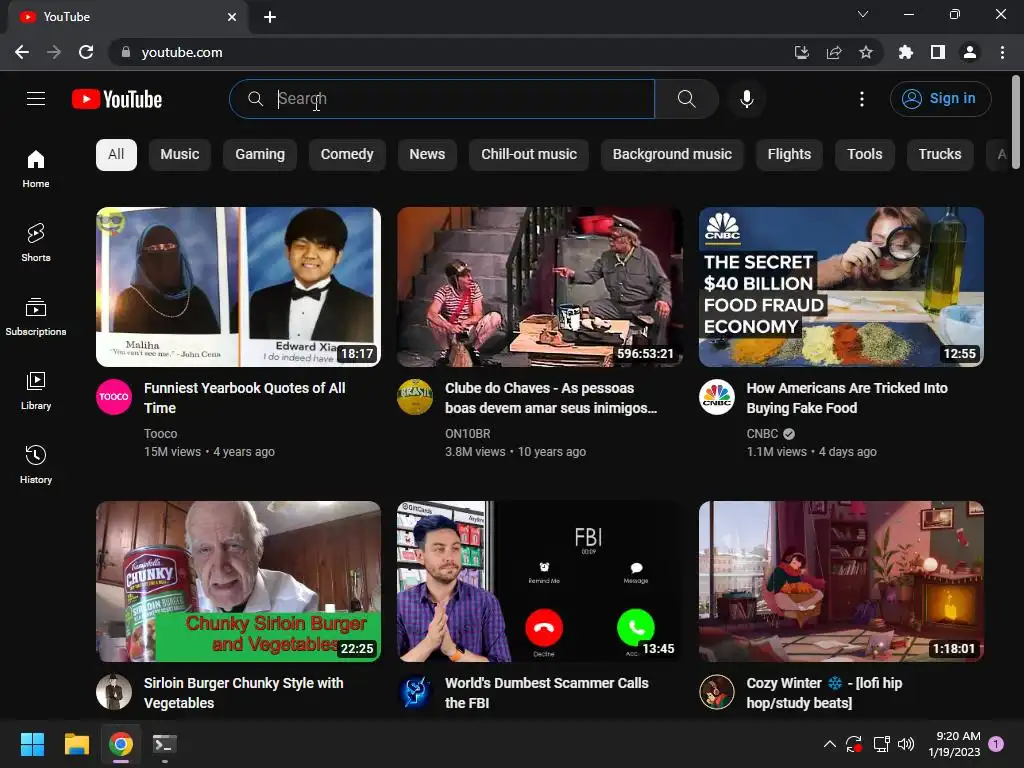Open the volume control in system tray
Image resolution: width=1024 pixels, height=768 pixels.
point(906,744)
